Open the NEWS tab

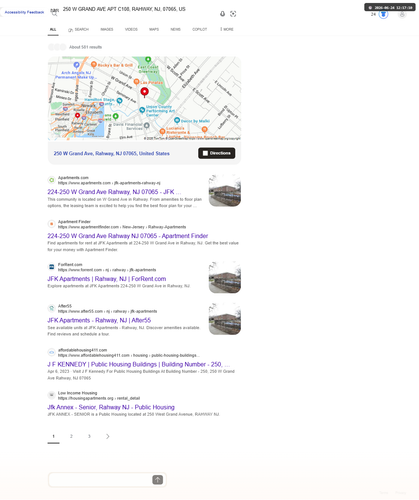coord(176,29)
